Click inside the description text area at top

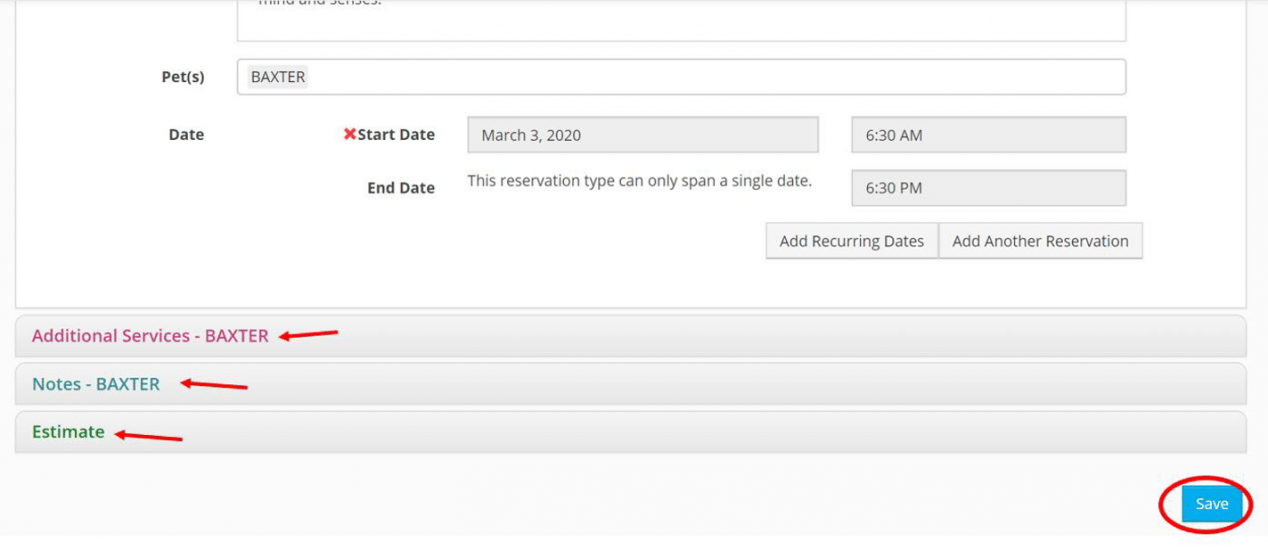click(681, 20)
